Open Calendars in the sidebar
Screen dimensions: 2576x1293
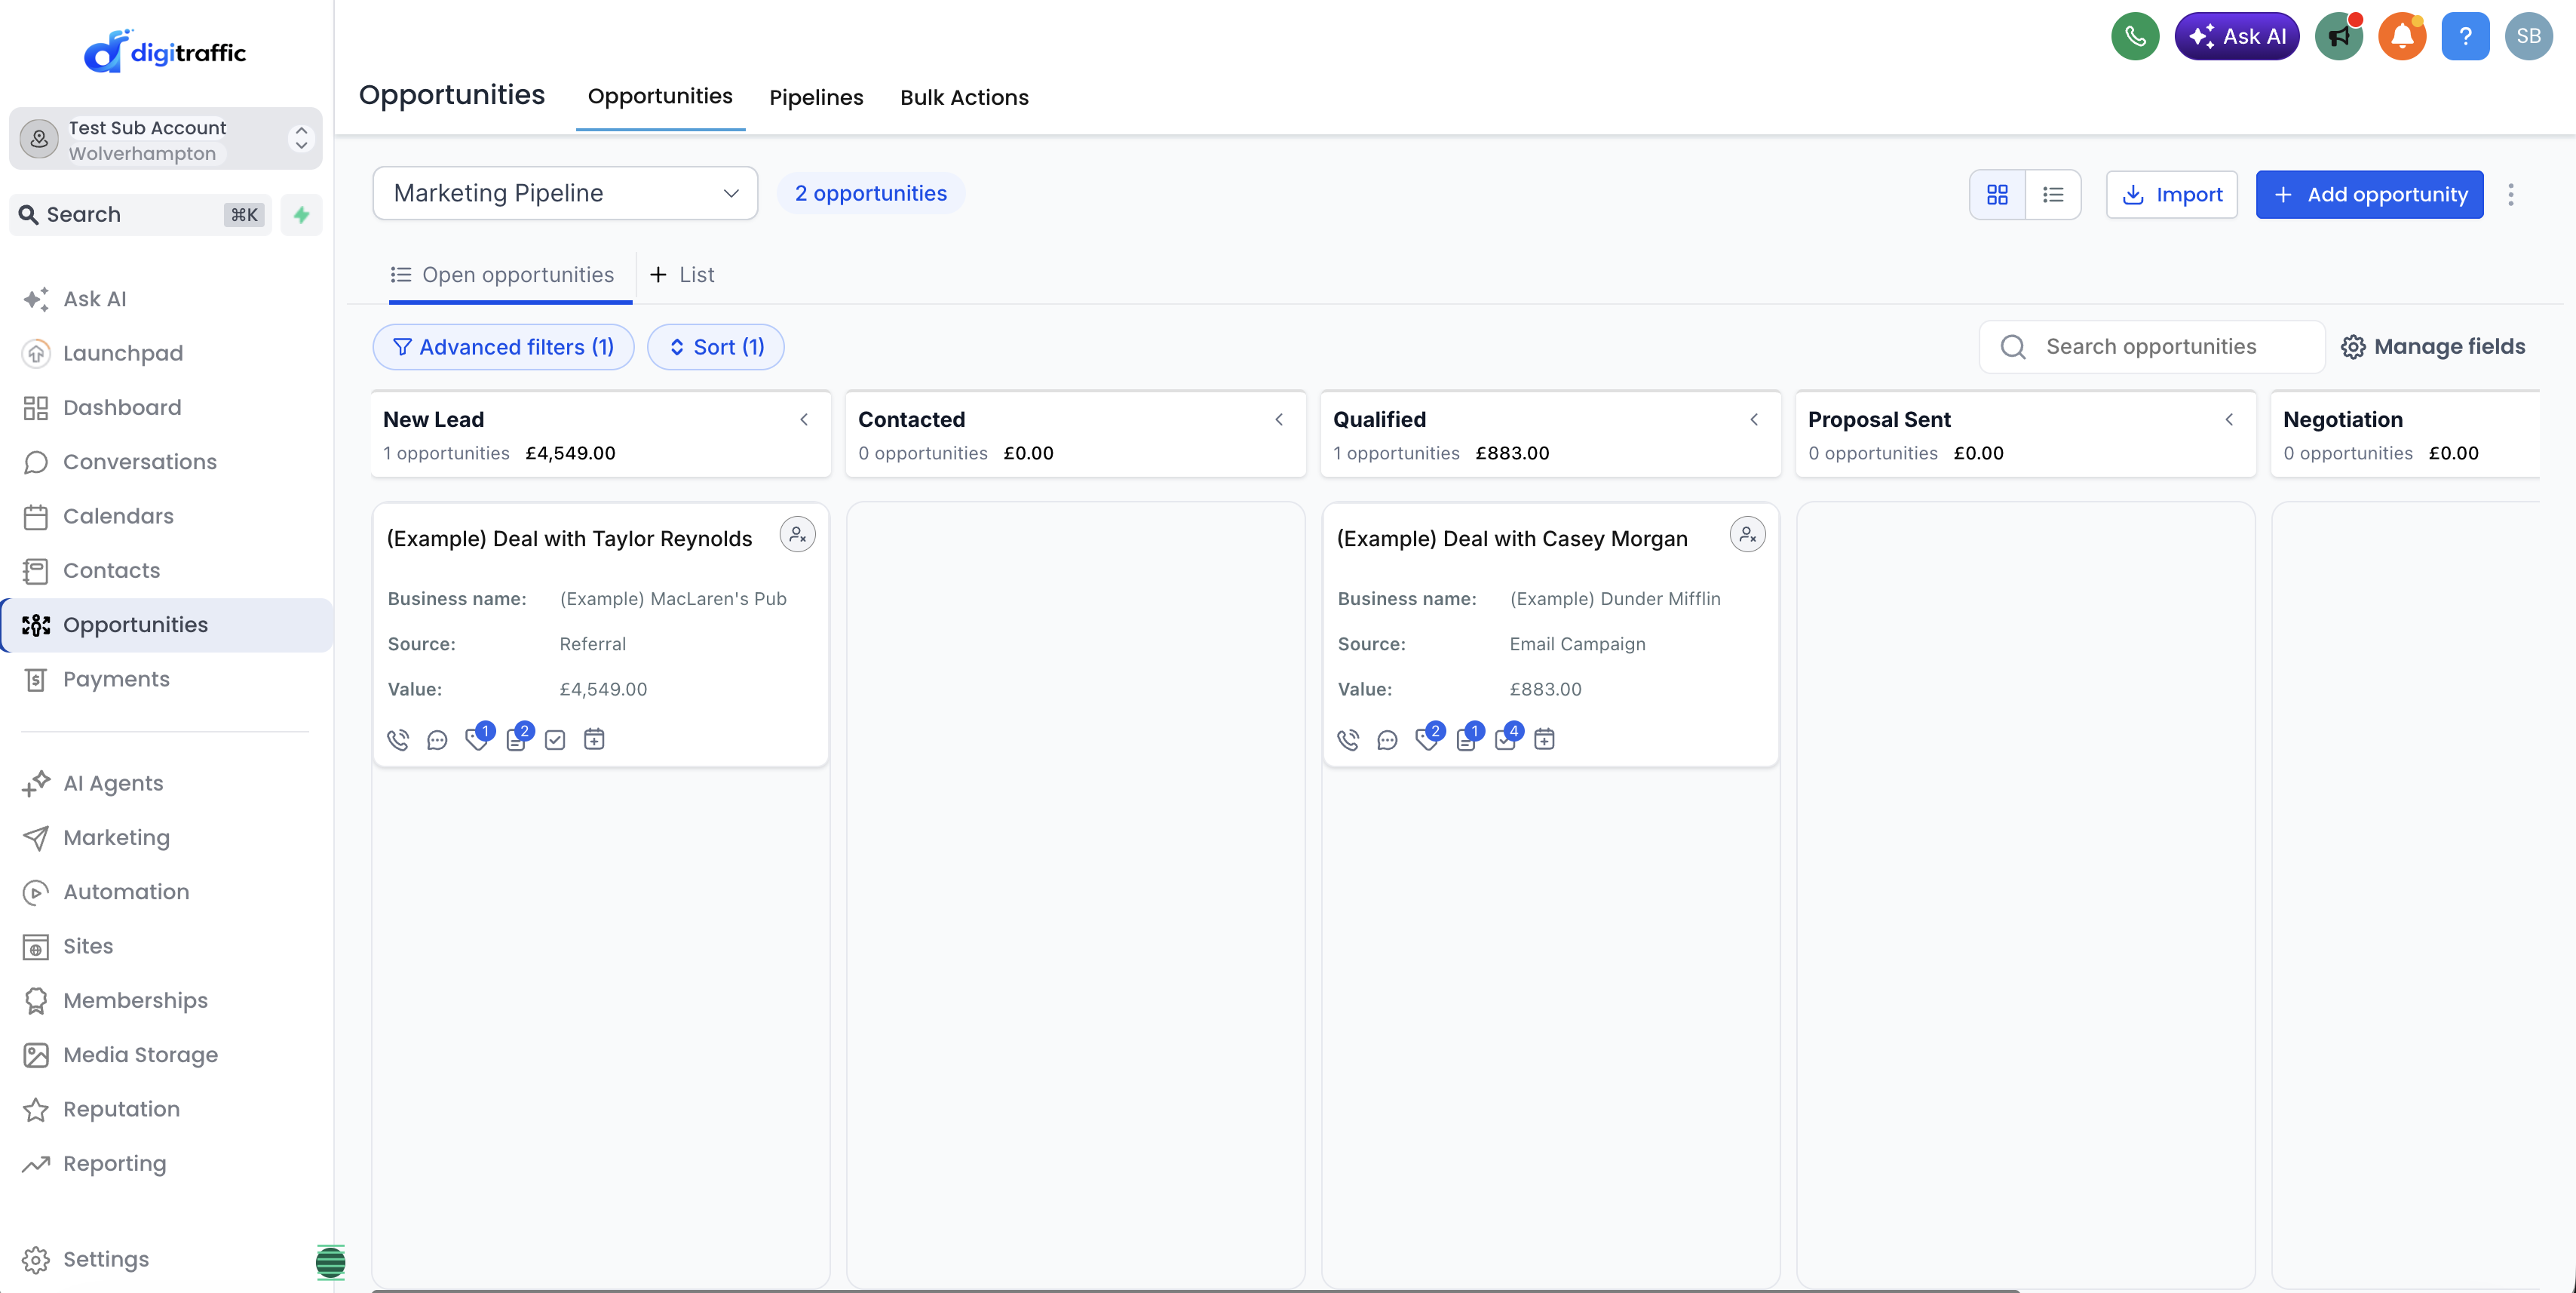tap(167, 517)
